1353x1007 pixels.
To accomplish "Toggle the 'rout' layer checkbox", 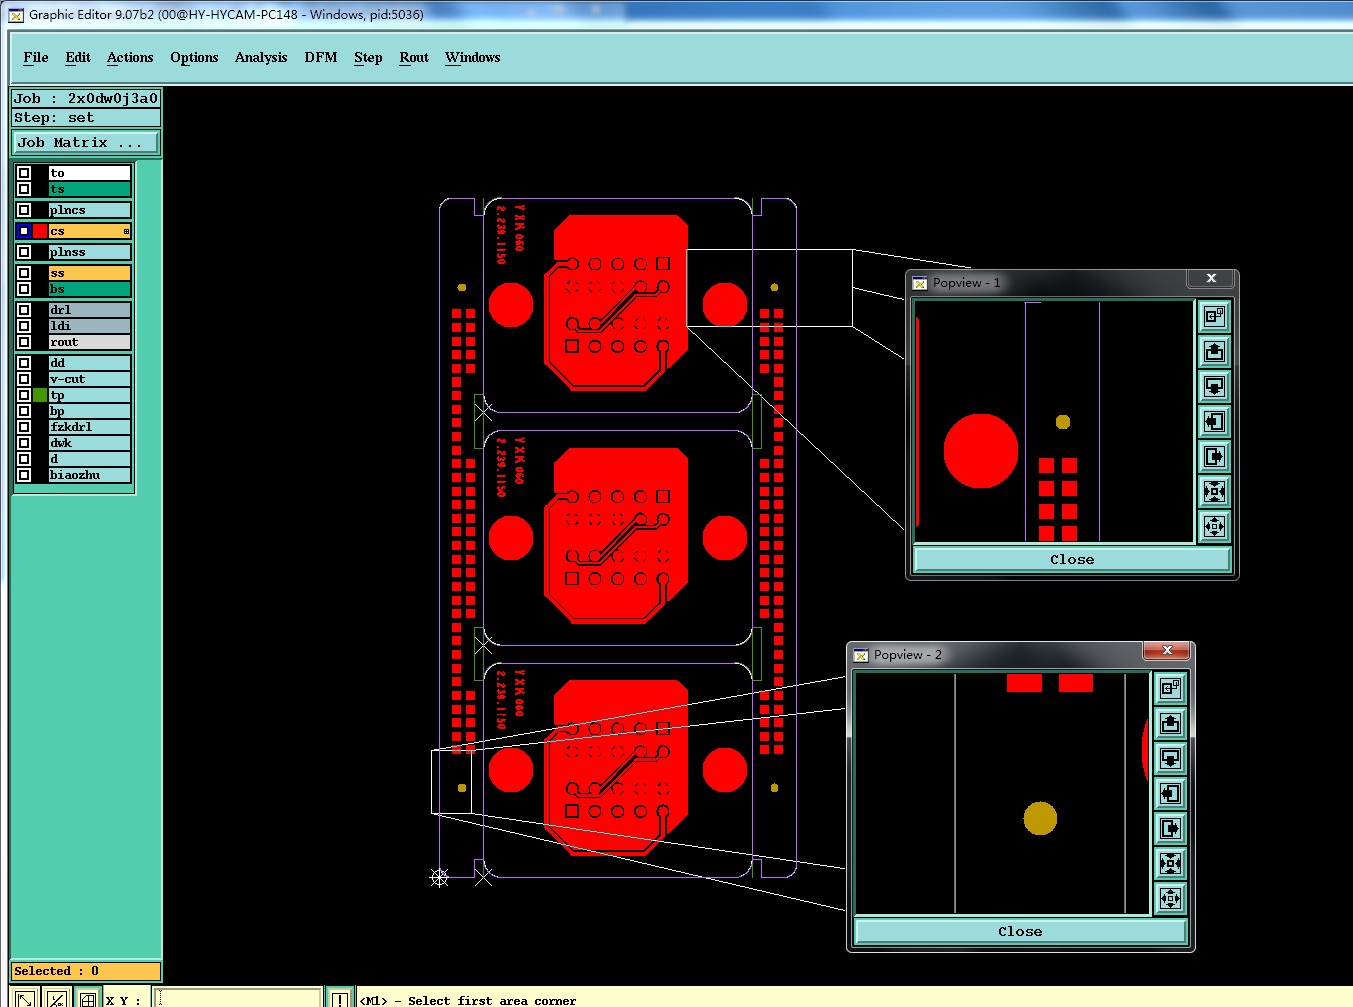I will click(x=24, y=342).
